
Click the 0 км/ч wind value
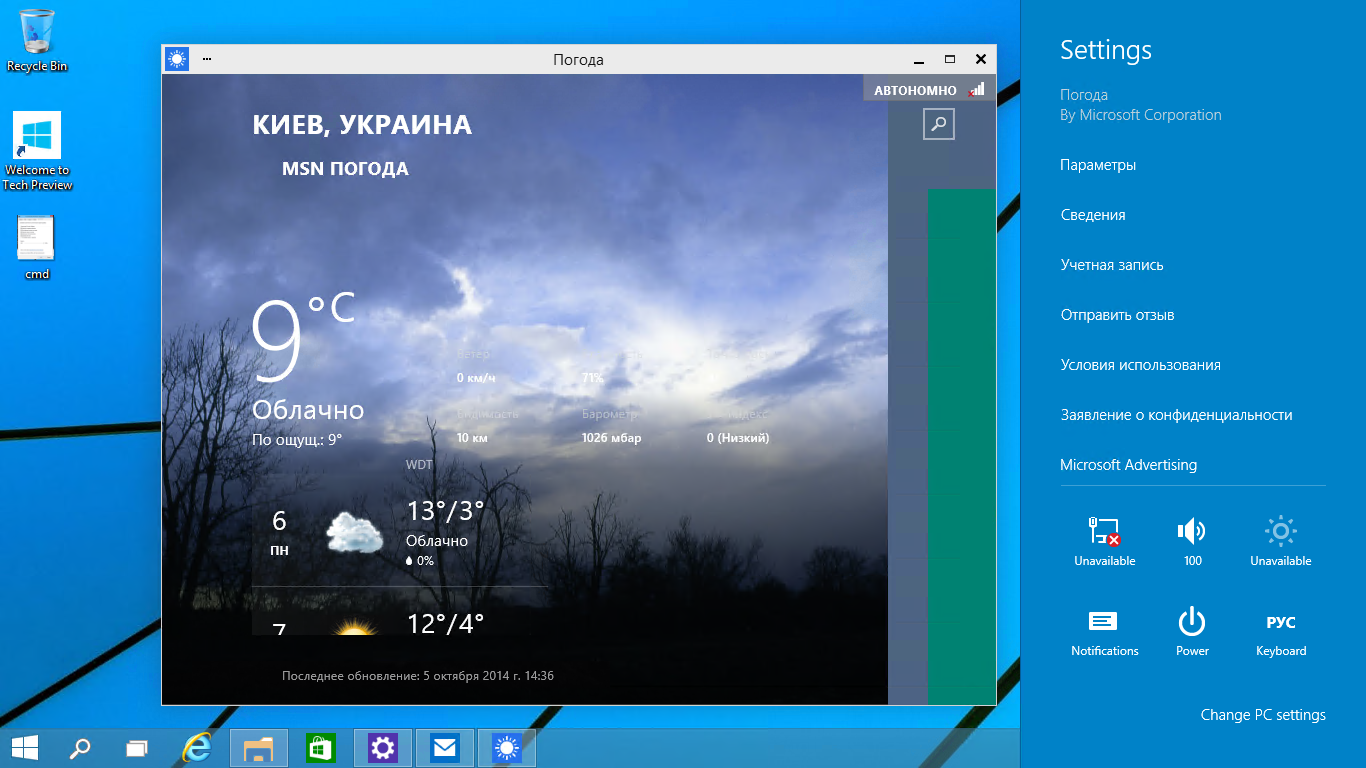click(x=476, y=378)
